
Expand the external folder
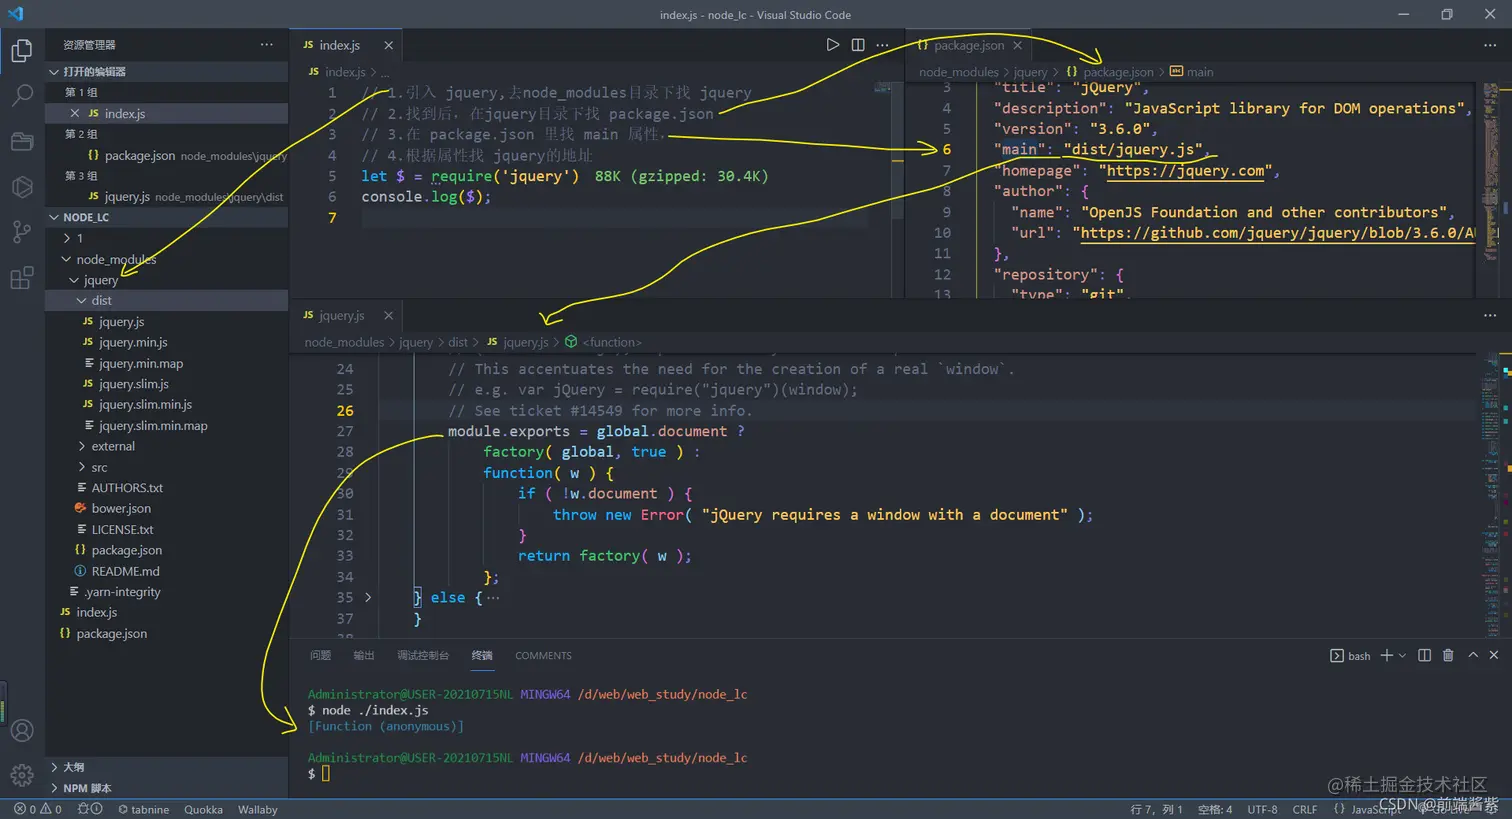(167, 446)
